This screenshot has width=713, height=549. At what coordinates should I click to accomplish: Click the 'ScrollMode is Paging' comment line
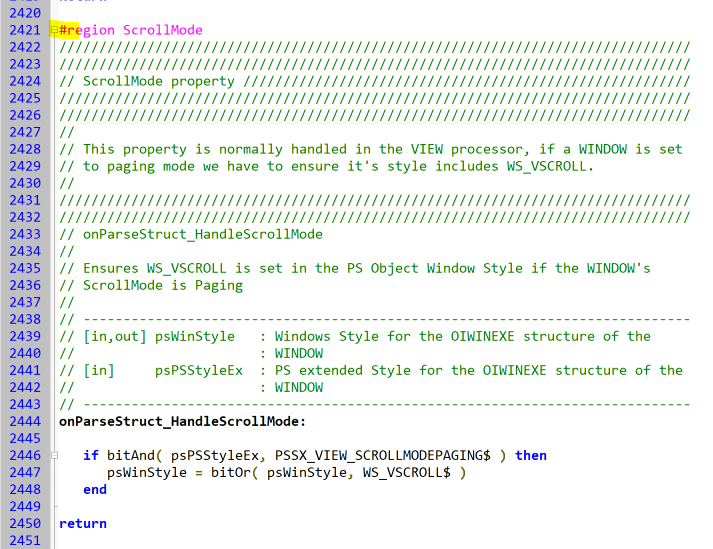click(163, 285)
